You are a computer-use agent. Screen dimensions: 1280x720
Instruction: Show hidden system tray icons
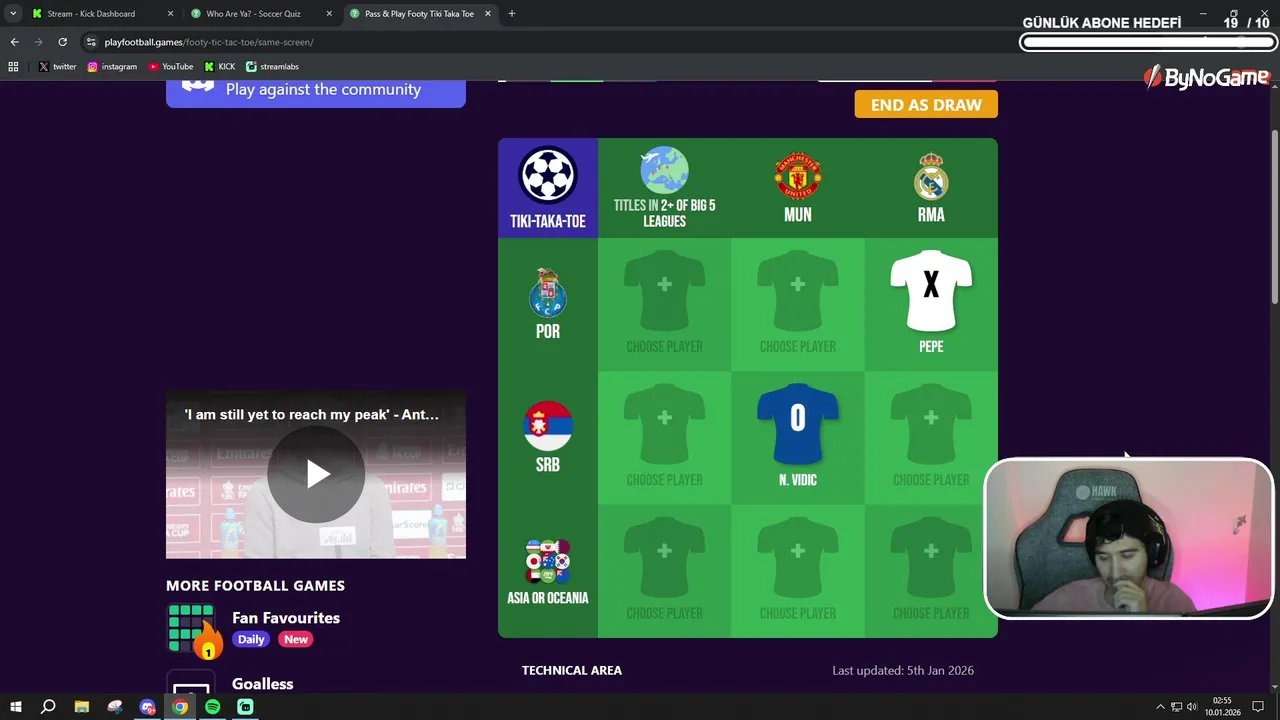1160,707
